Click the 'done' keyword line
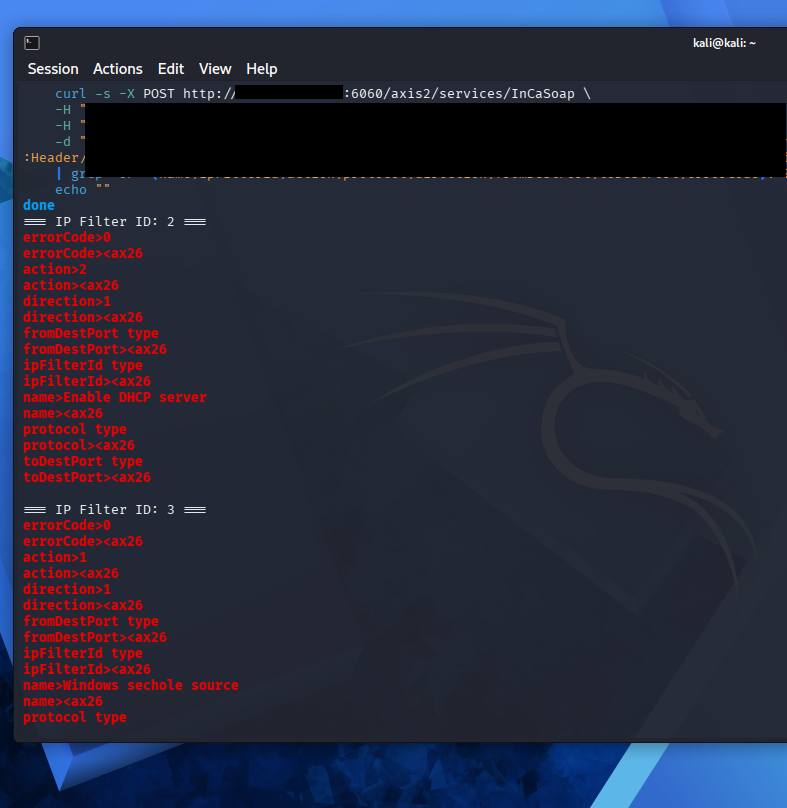 tap(39, 205)
